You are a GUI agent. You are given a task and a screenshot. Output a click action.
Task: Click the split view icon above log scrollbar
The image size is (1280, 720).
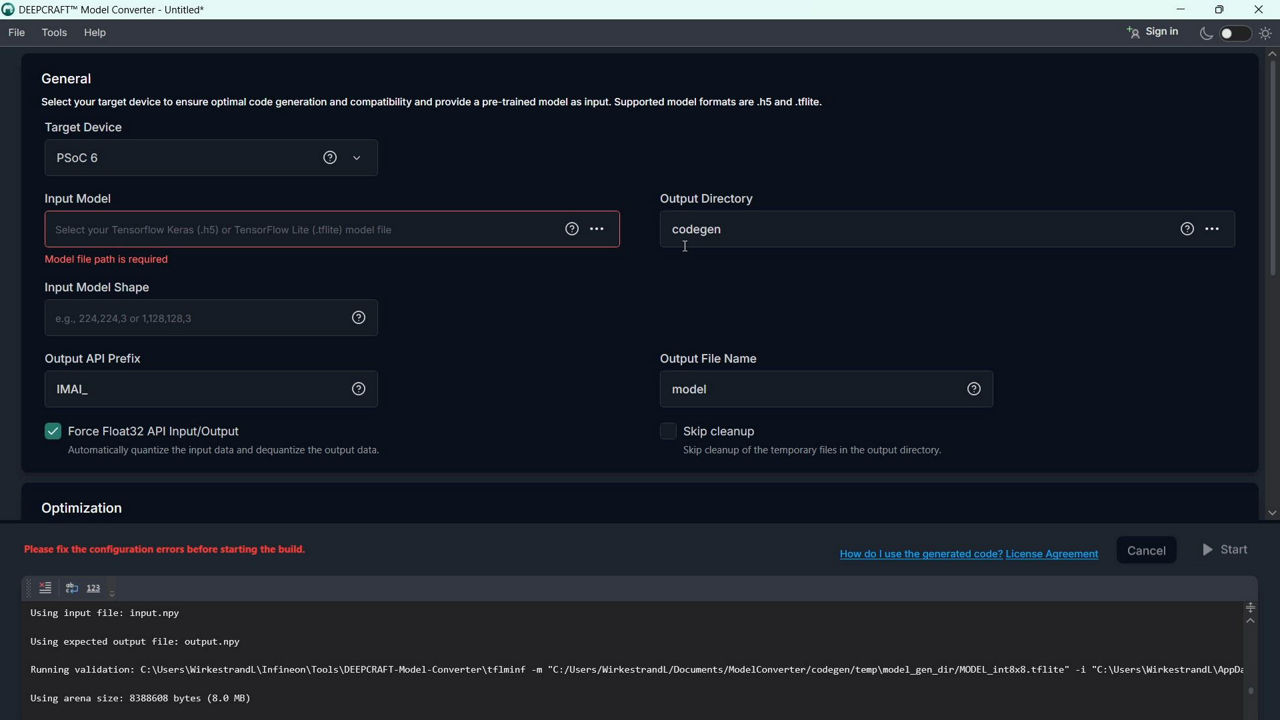(x=1250, y=607)
